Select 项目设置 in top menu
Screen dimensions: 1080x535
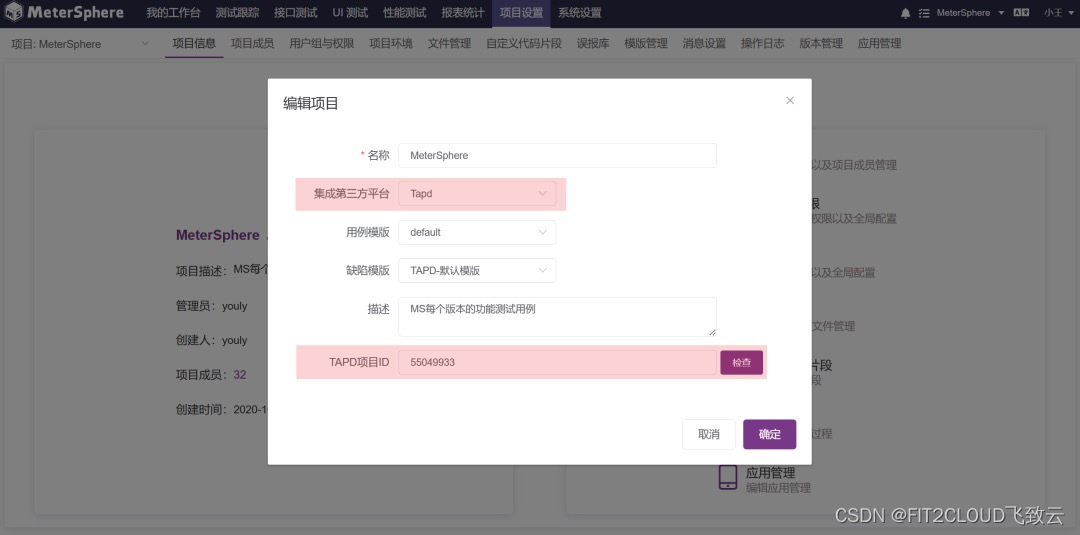(x=521, y=13)
